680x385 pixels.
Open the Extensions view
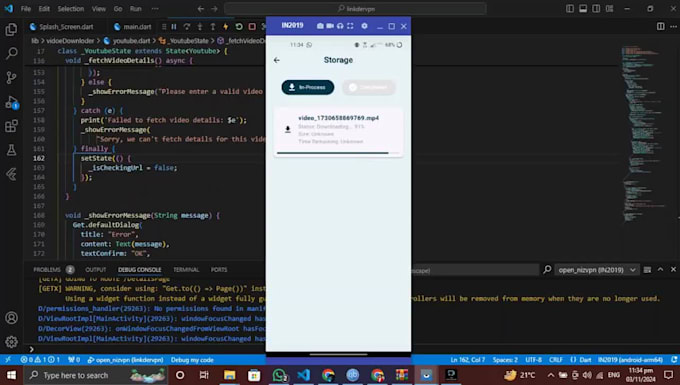[x=11, y=126]
